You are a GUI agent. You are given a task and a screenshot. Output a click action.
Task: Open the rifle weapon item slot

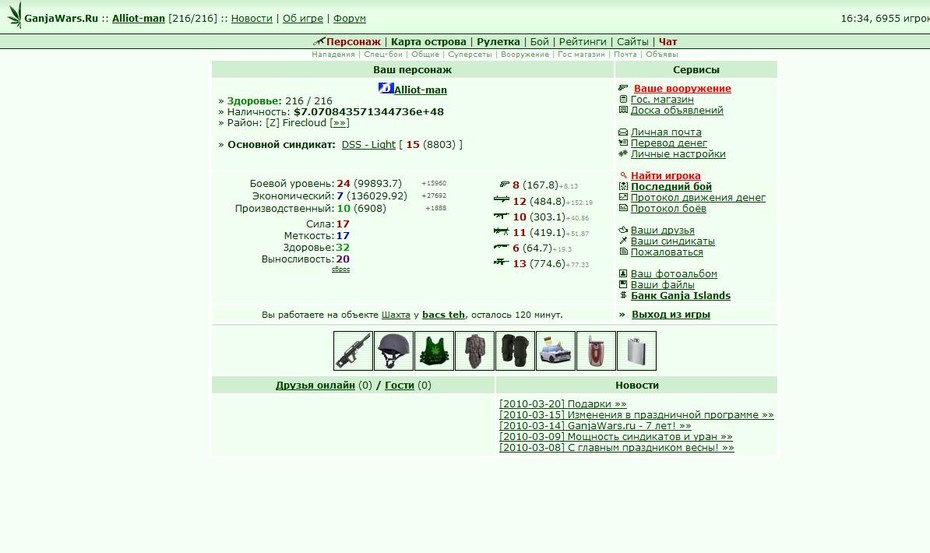(353, 351)
